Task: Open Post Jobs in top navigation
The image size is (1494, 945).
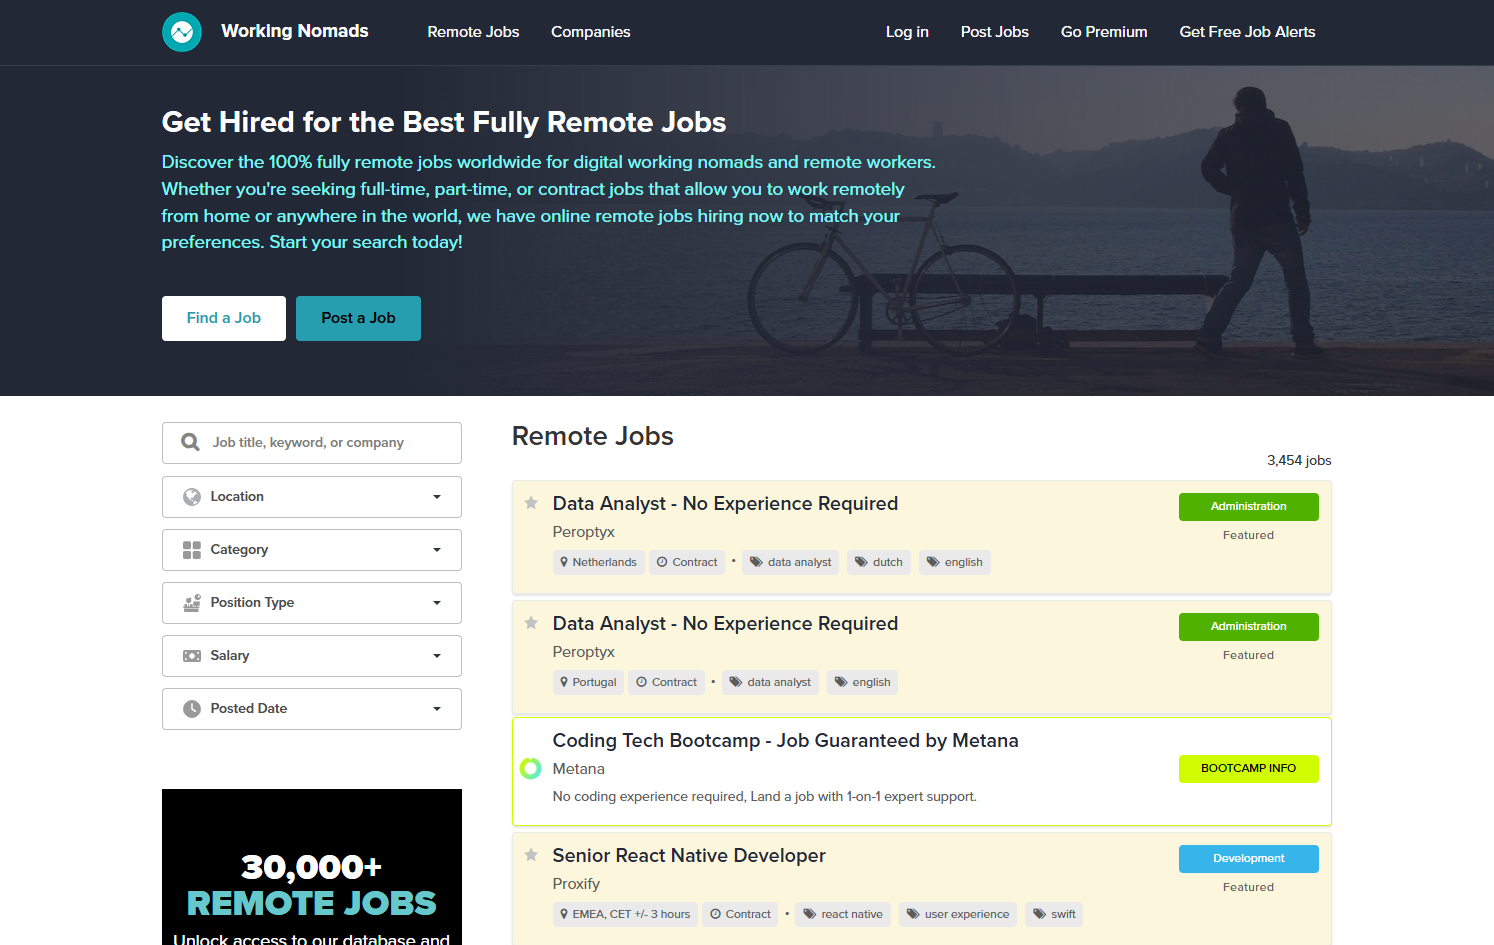Action: click(x=995, y=32)
